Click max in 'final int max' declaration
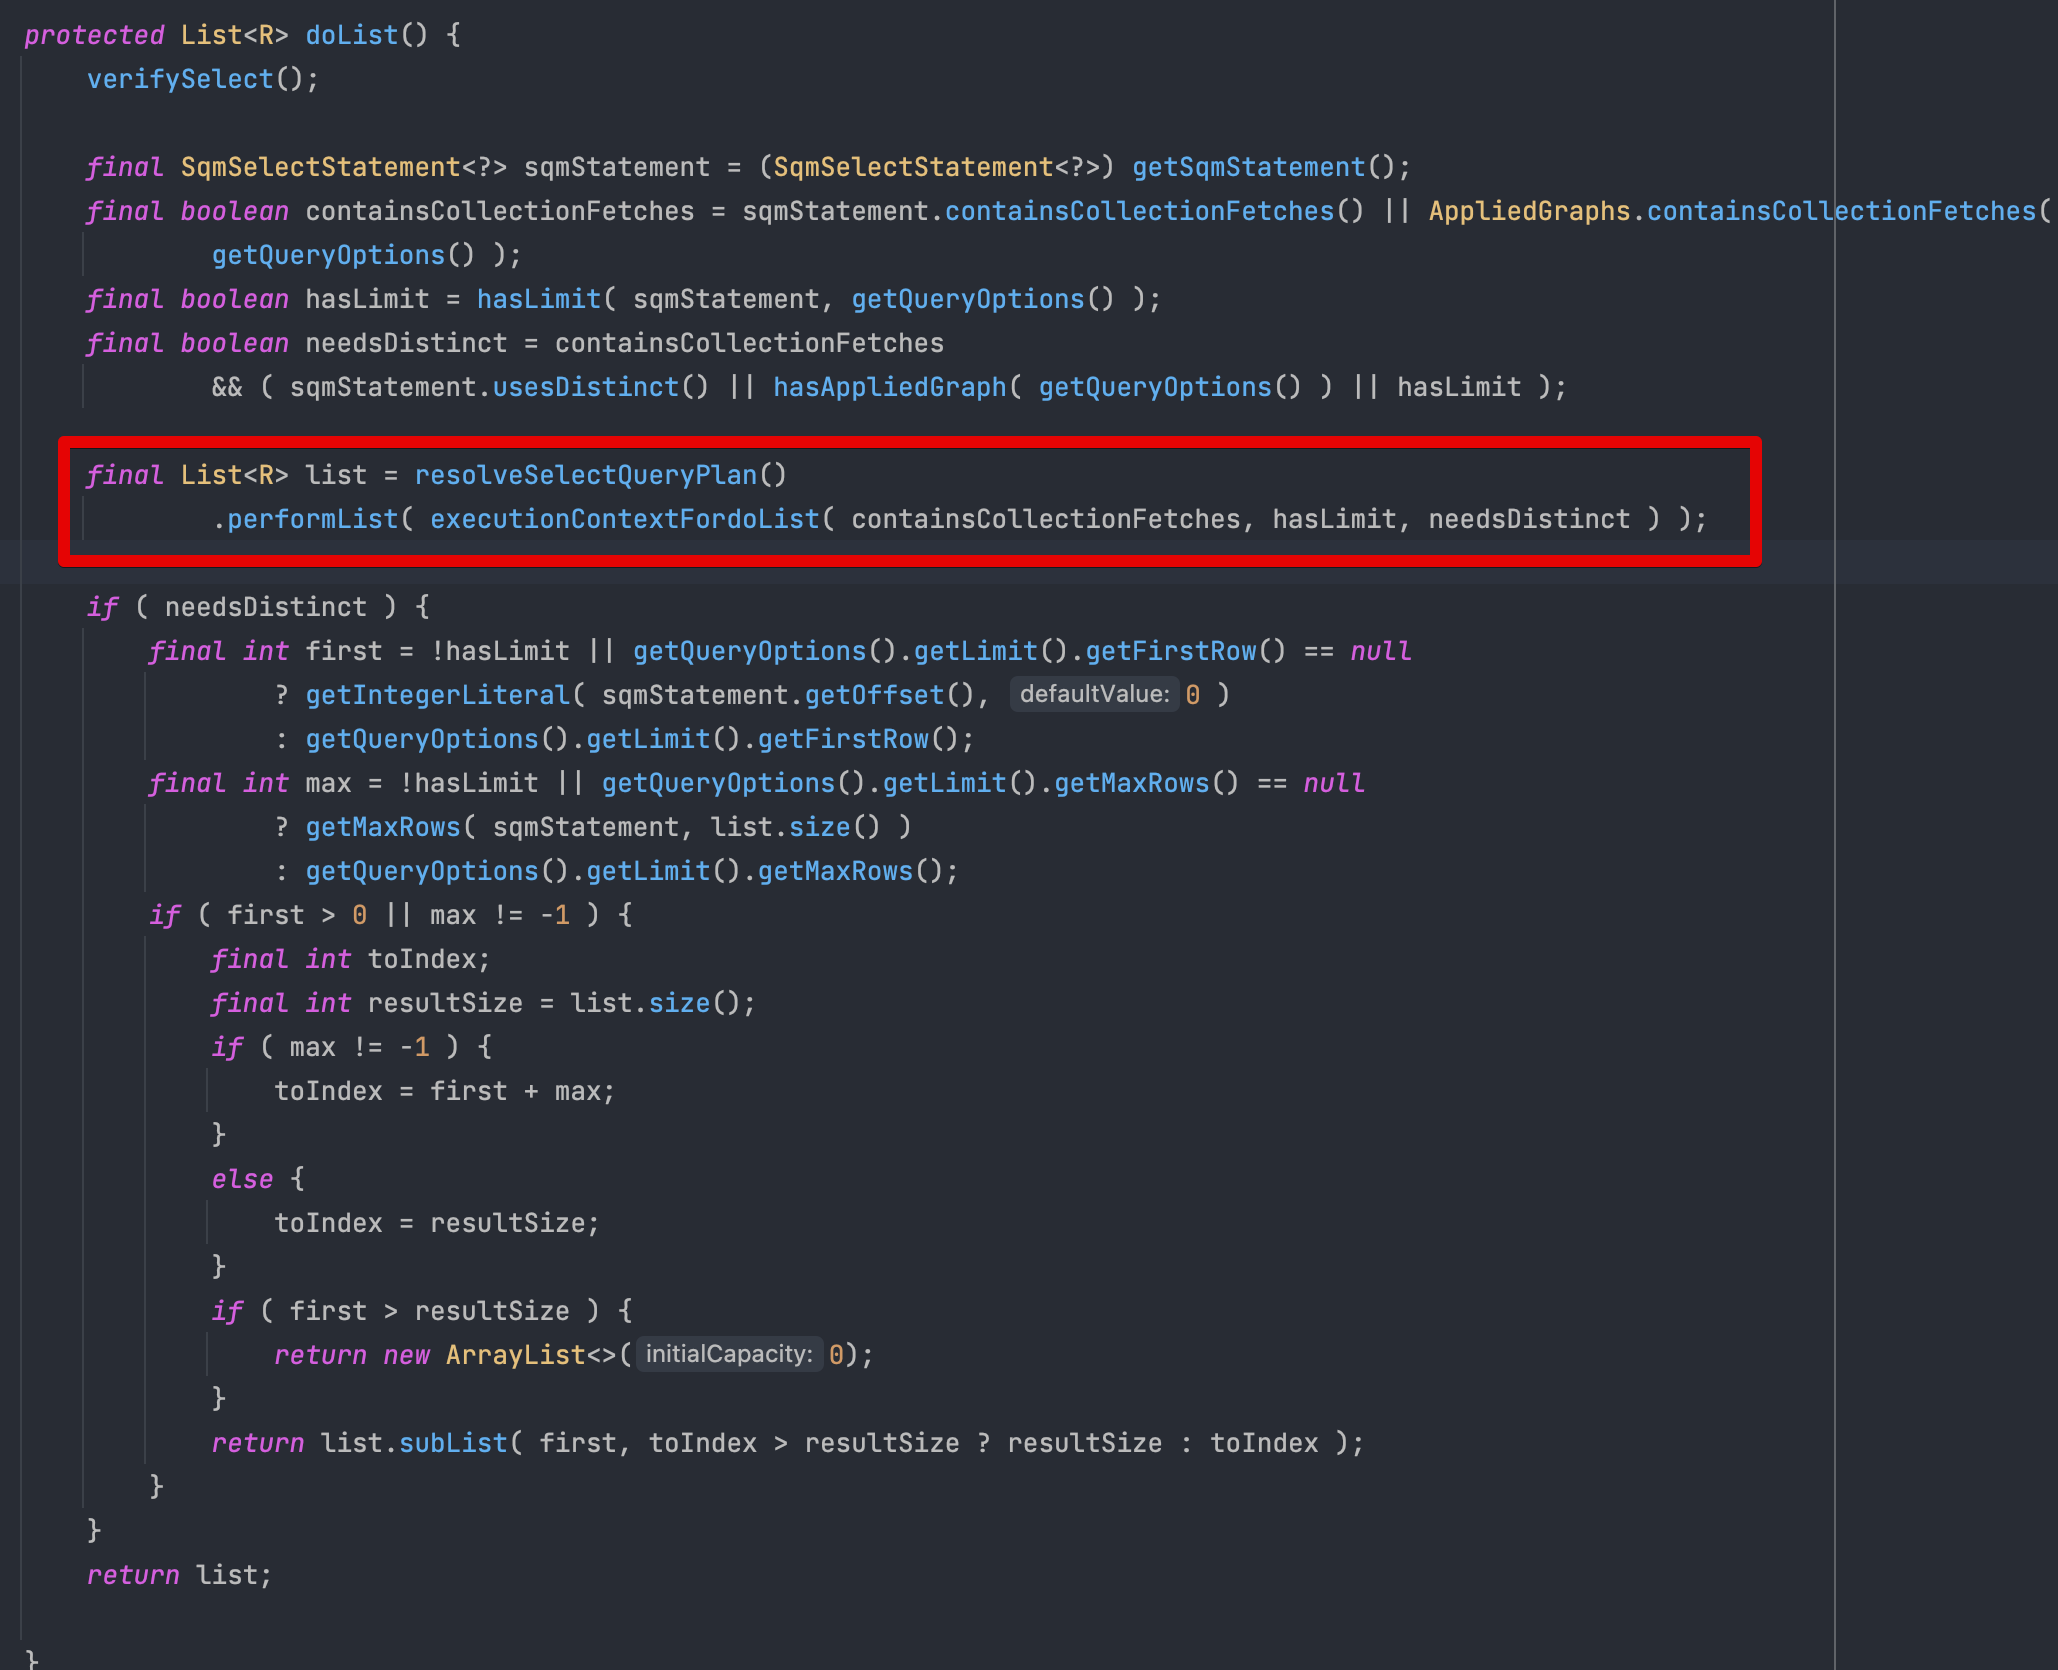This screenshot has height=1670, width=2058. pyautogui.click(x=328, y=783)
